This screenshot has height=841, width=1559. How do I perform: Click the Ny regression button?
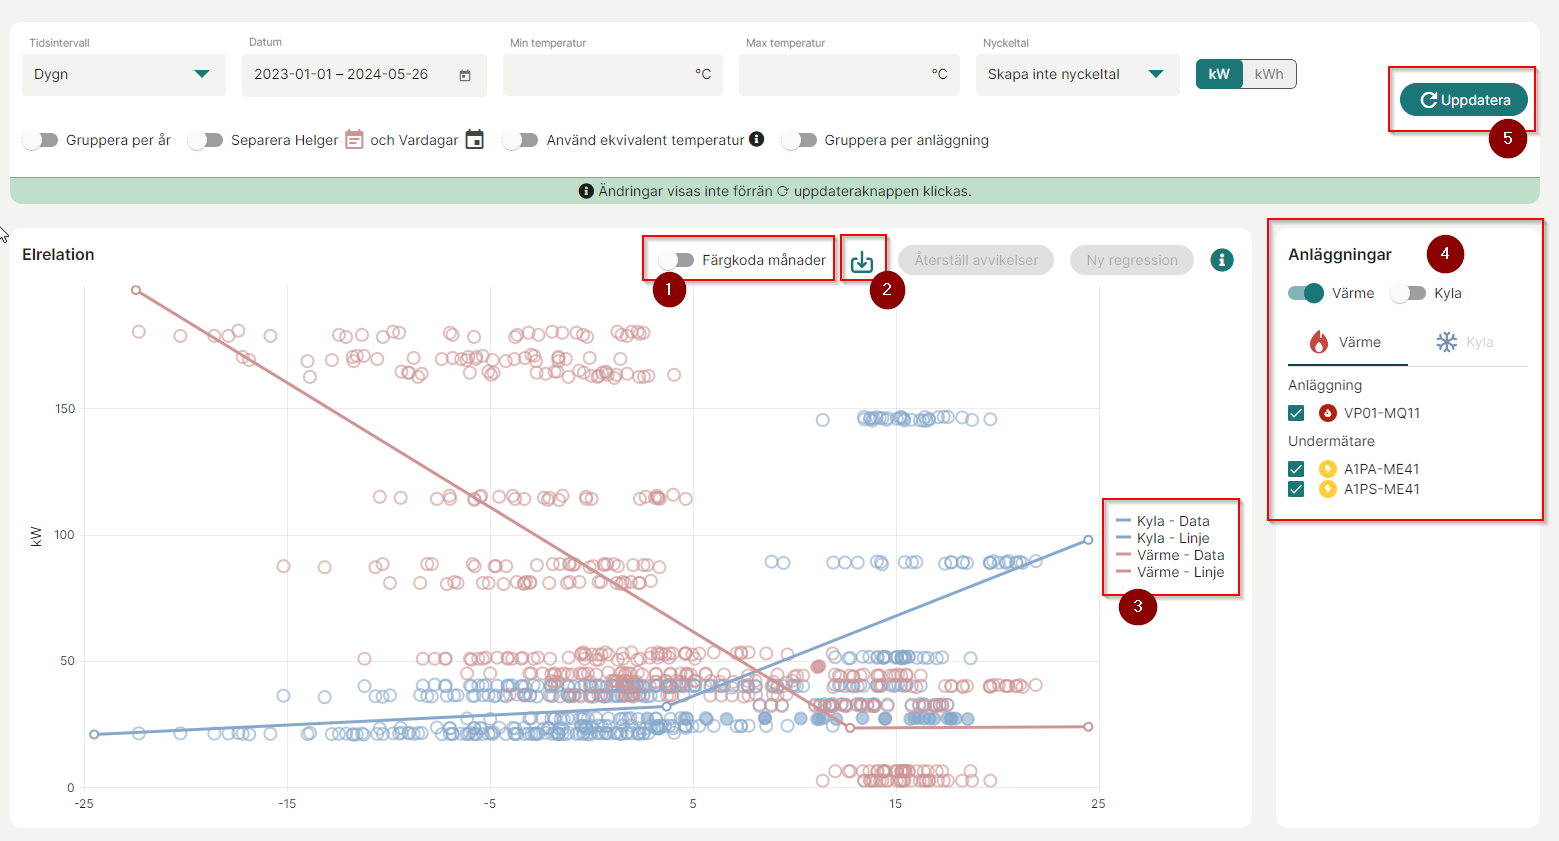pyautogui.click(x=1132, y=260)
